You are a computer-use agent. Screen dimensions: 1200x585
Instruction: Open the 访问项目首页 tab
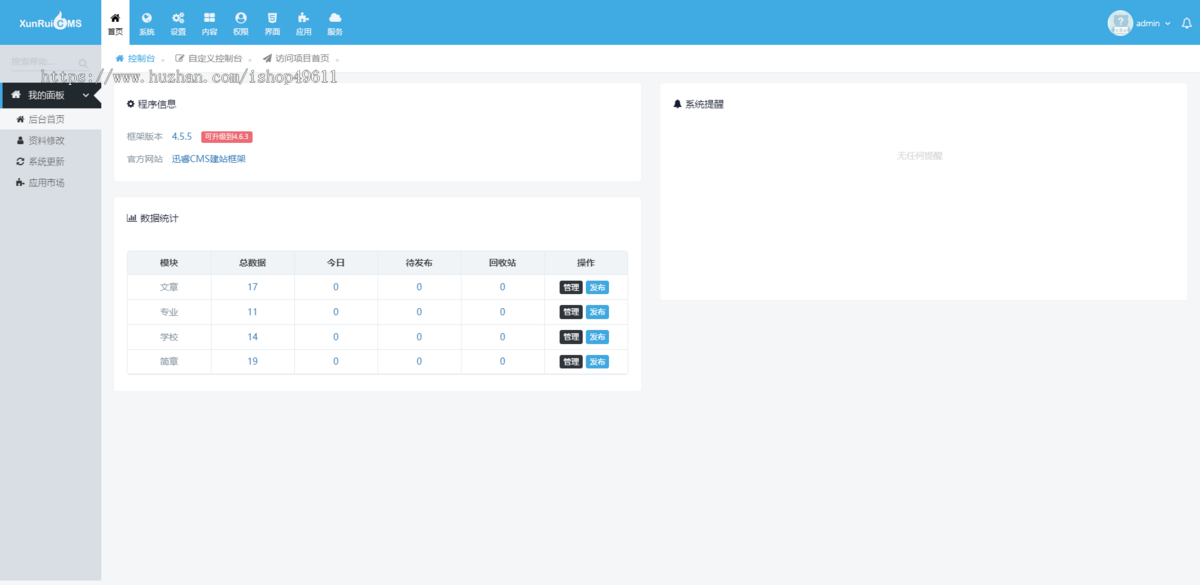pyautogui.click(x=296, y=59)
